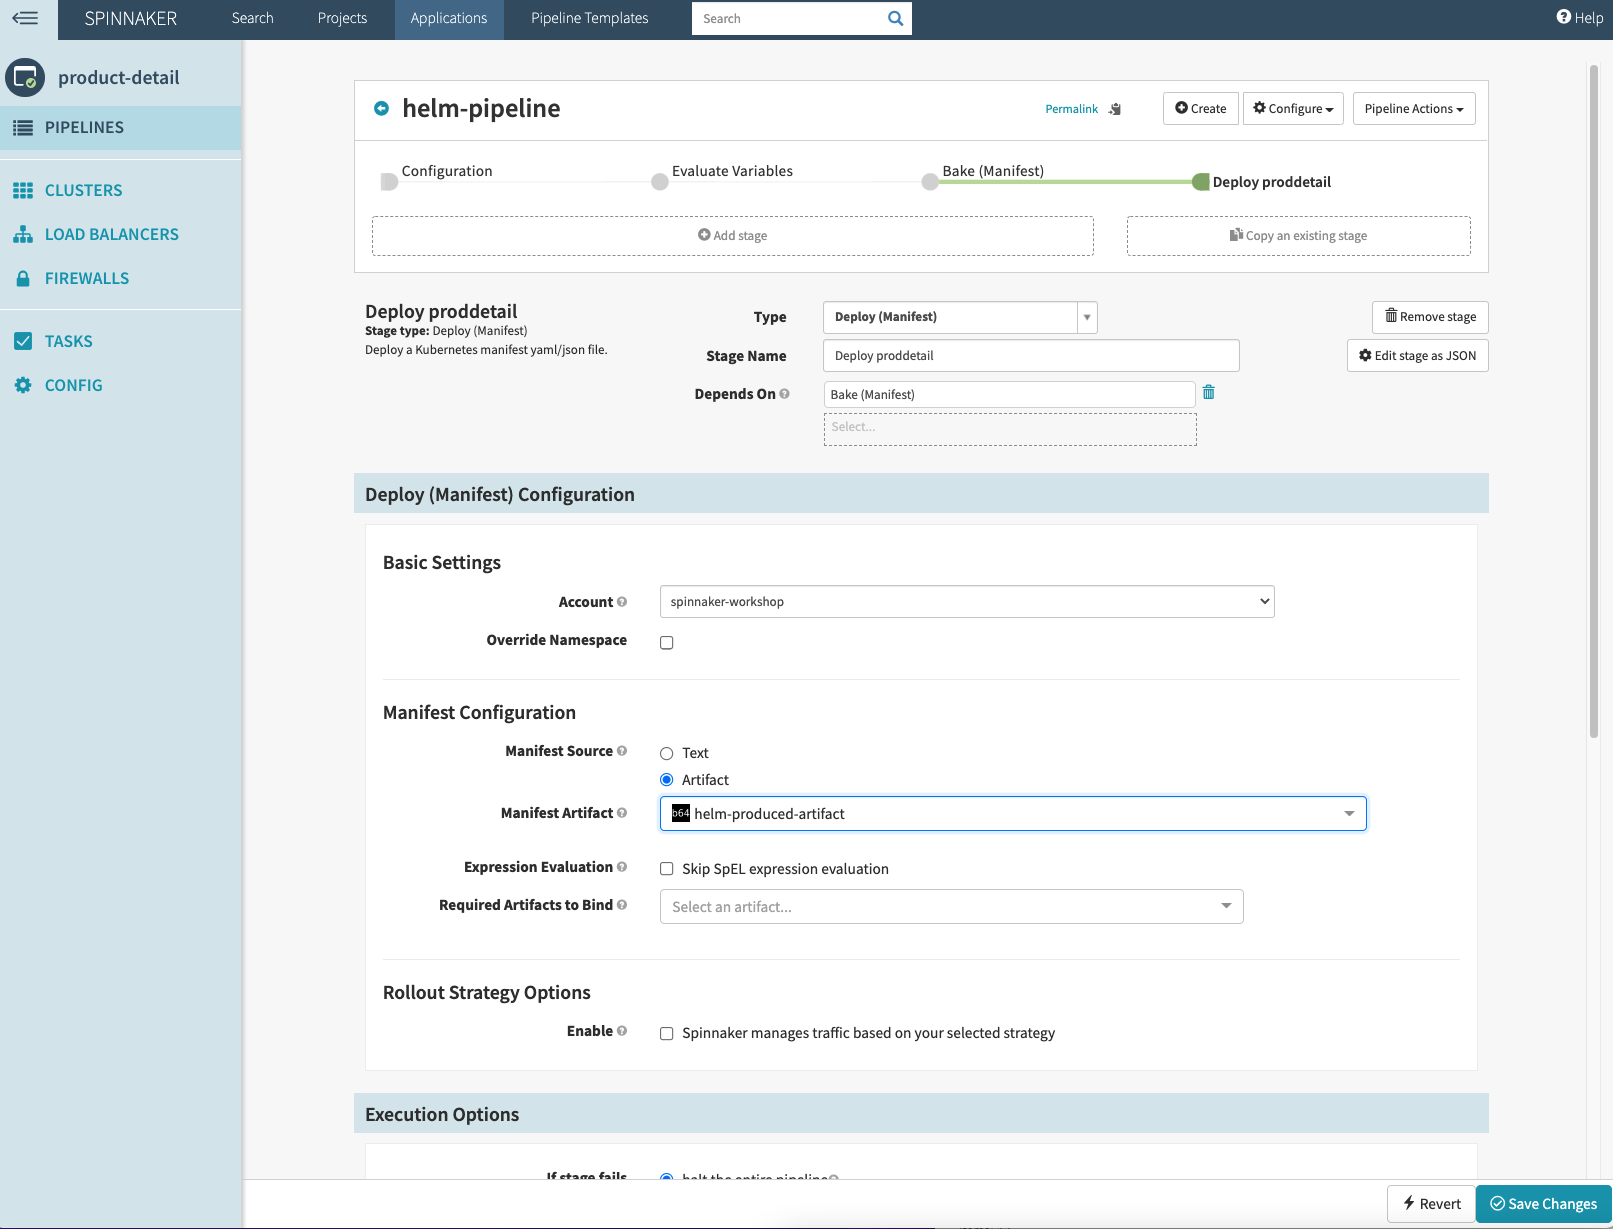Enable the Override Namespace checkbox
Viewport: 1613px width, 1229px height.
(666, 642)
